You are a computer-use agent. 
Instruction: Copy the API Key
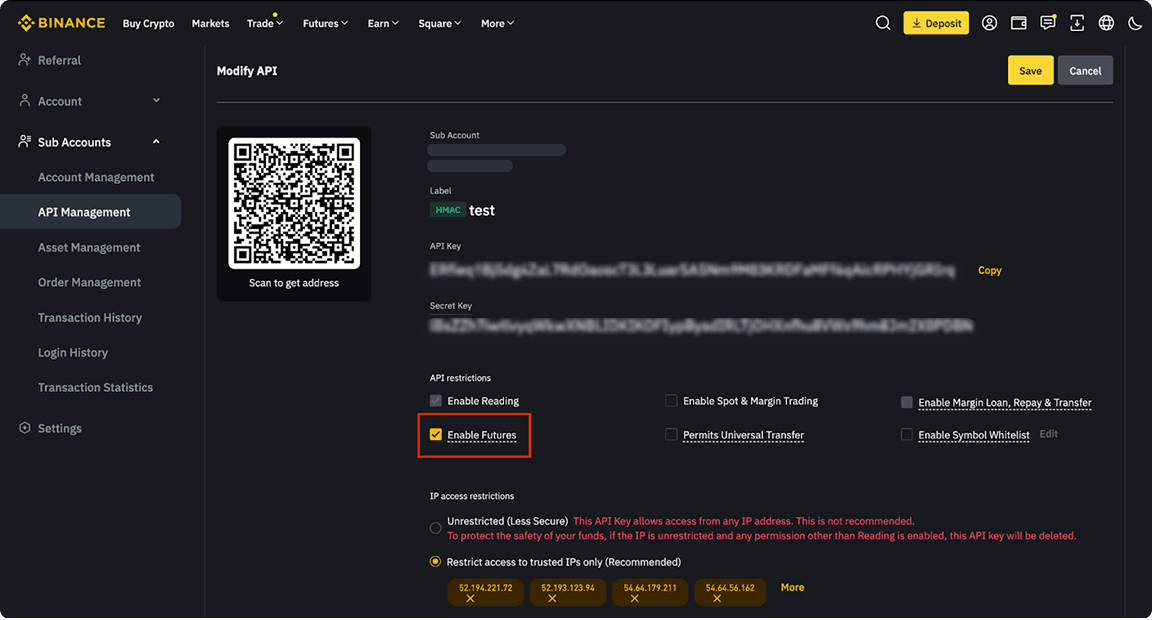coord(989,270)
